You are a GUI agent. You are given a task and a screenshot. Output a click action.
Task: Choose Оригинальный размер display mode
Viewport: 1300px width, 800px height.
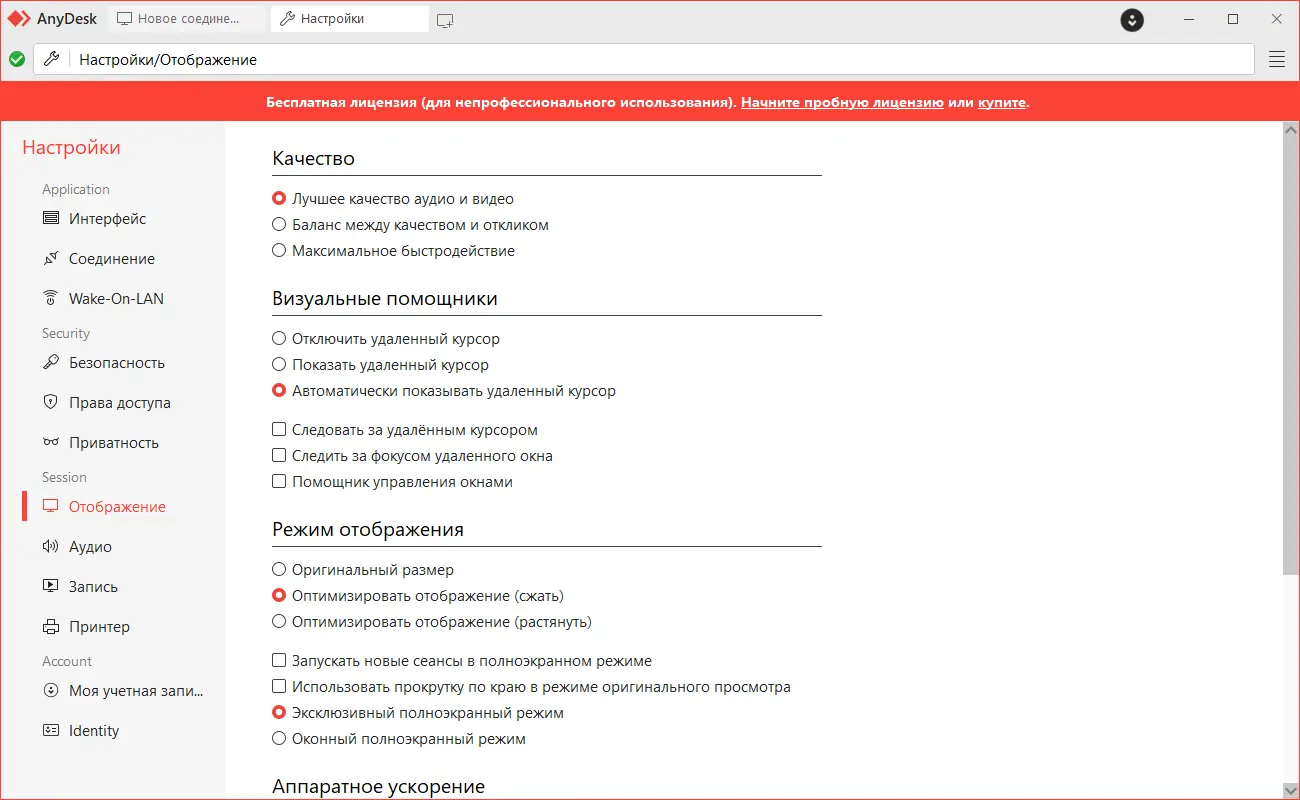click(x=280, y=570)
